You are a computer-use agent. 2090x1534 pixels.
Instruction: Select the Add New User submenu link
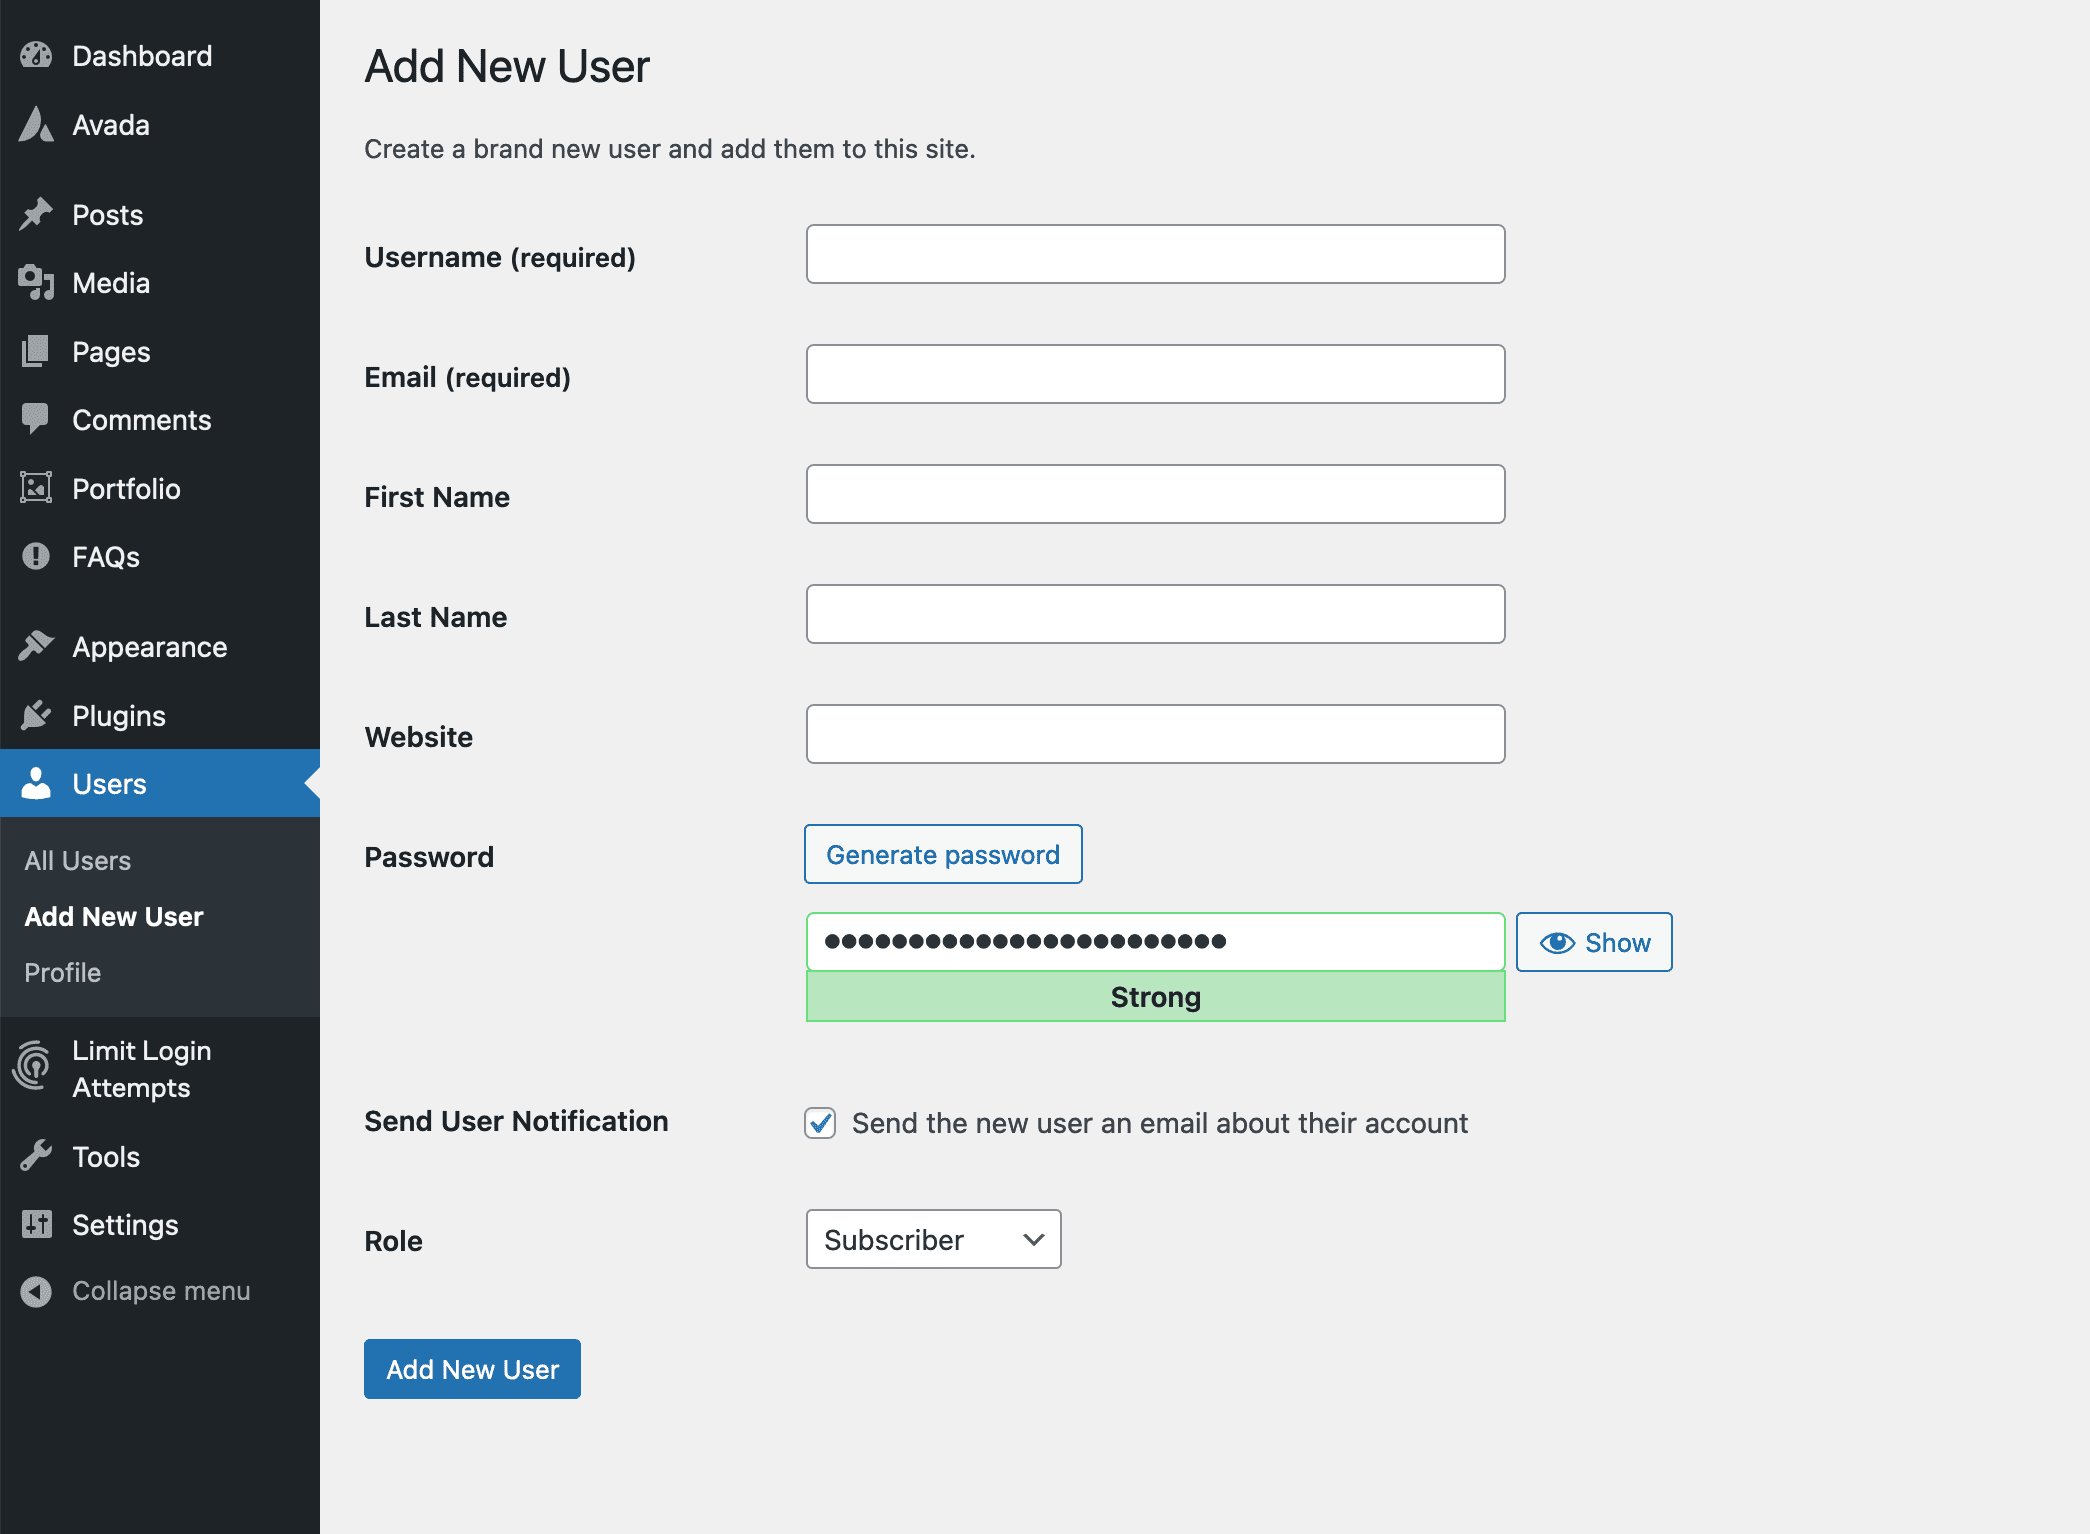[114, 917]
